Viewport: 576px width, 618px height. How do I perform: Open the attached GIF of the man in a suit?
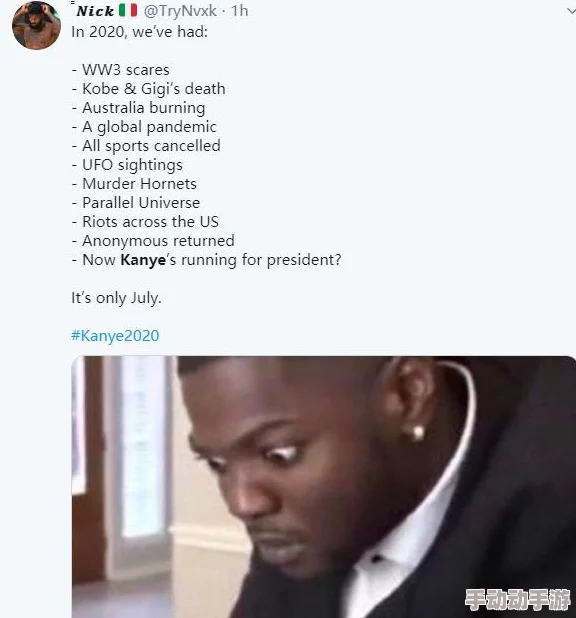[323, 487]
